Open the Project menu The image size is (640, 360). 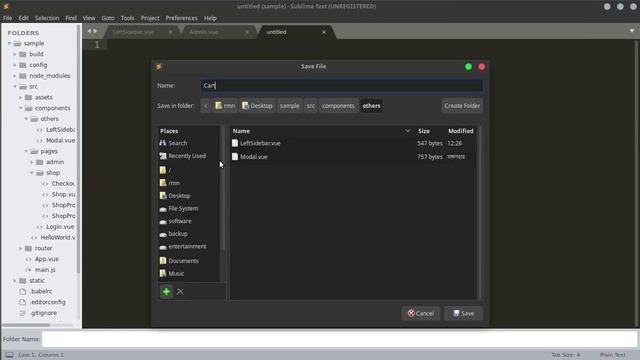150,18
